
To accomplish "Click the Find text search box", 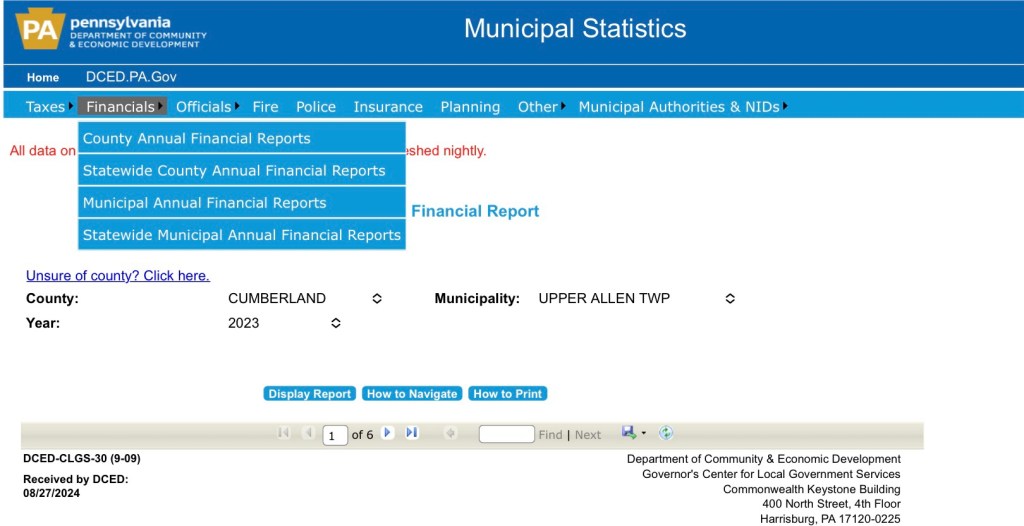I will (506, 434).
